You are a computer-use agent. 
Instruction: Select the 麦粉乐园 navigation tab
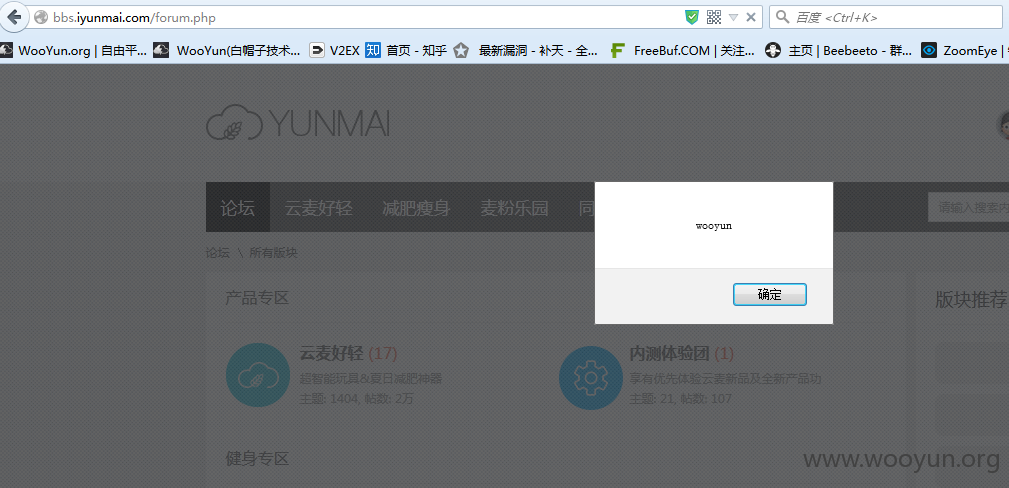coord(514,208)
